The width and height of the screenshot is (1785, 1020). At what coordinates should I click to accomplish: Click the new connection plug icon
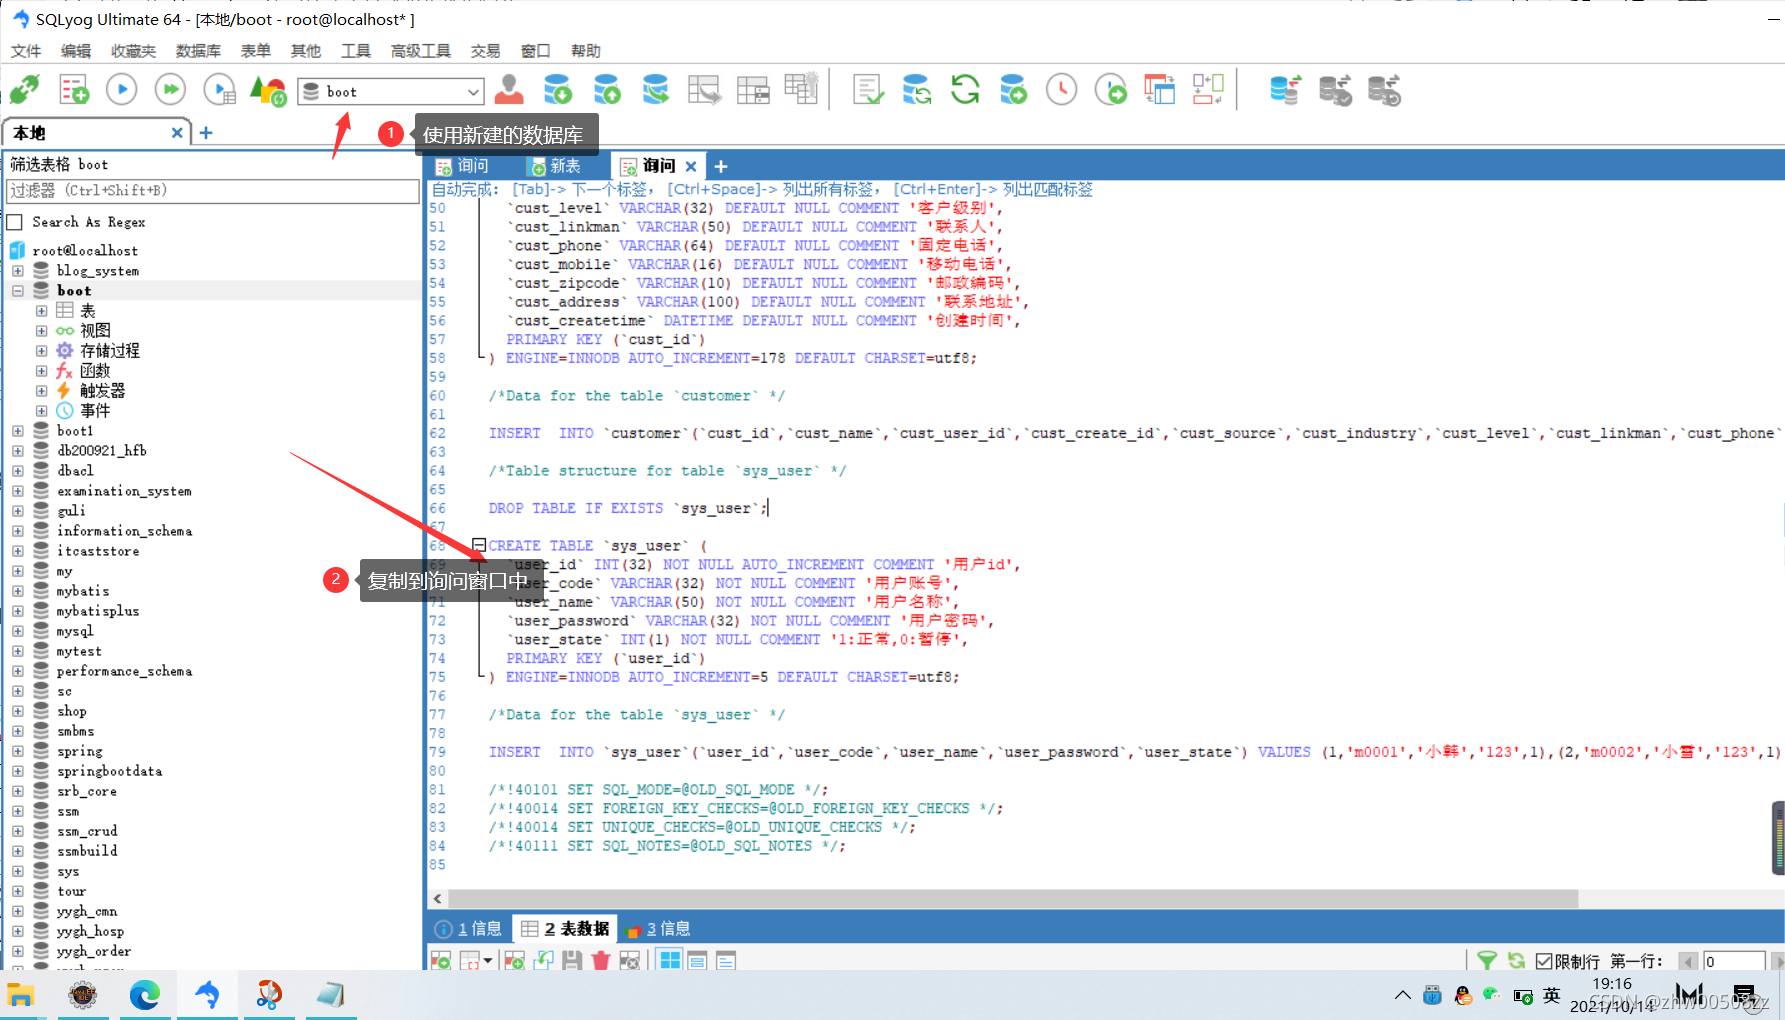(24, 90)
